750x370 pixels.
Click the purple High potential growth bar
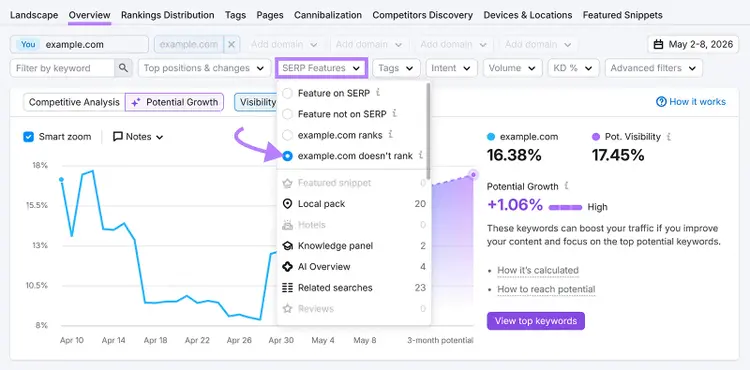tap(565, 207)
